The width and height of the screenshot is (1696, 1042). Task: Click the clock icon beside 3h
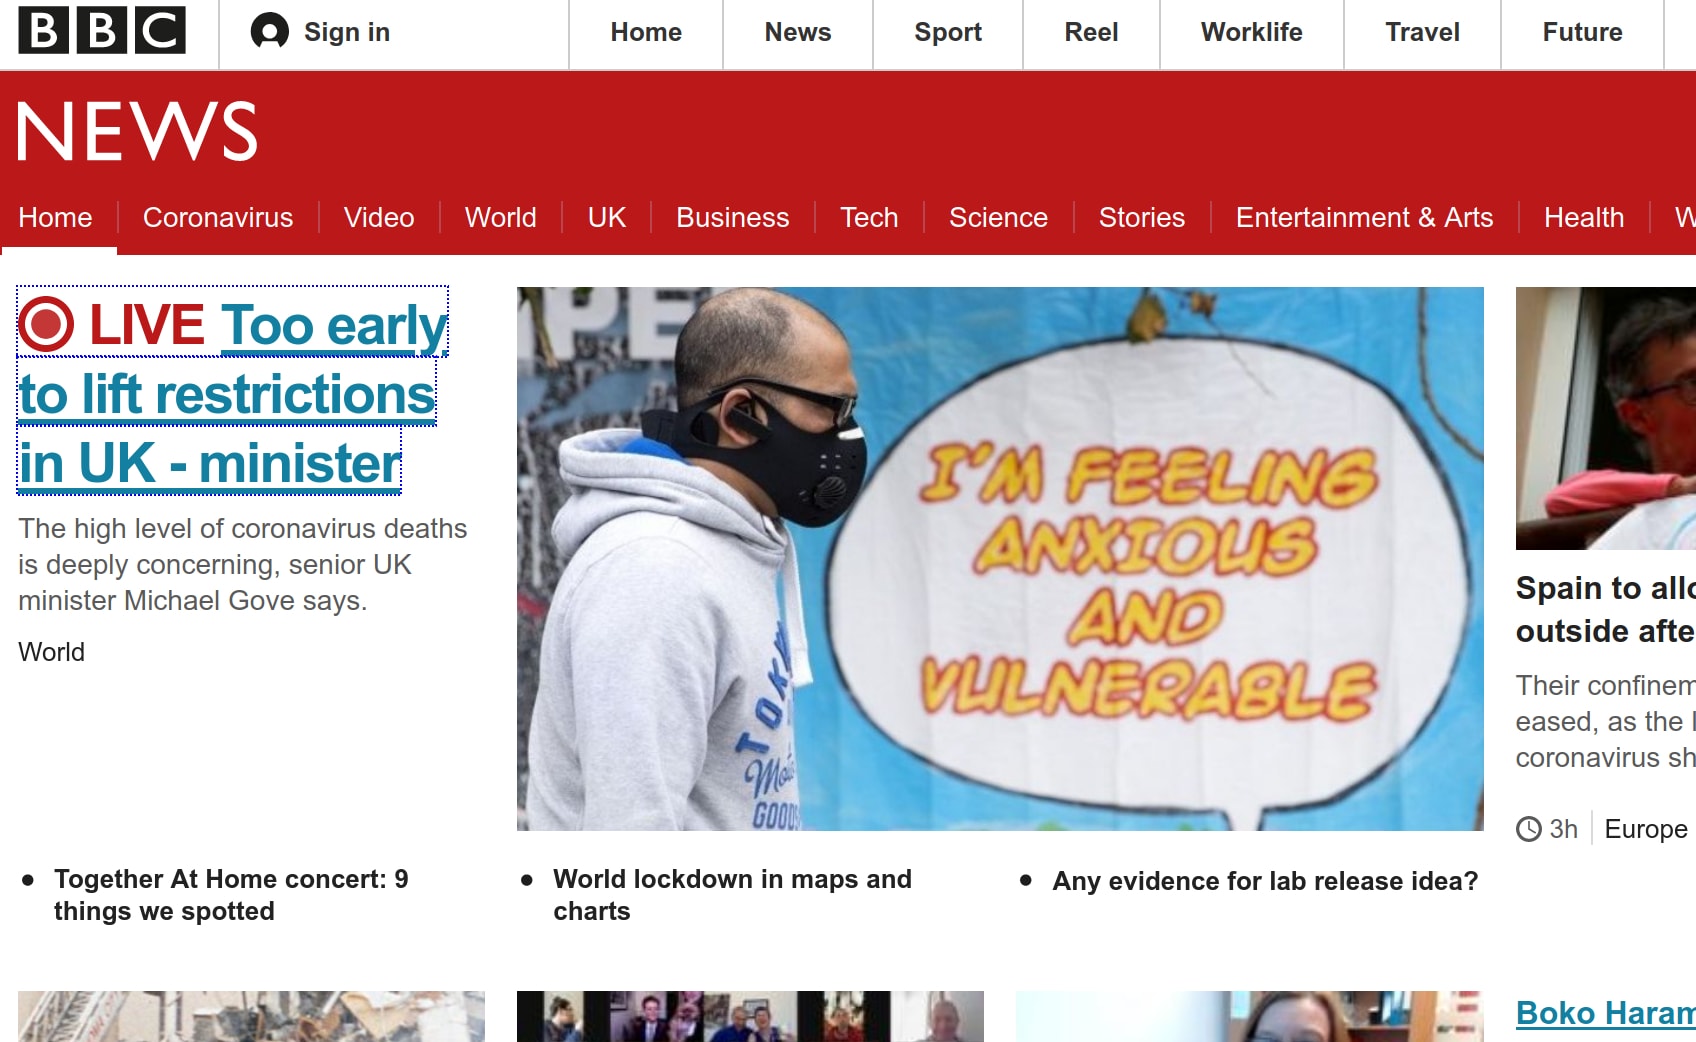[1528, 829]
